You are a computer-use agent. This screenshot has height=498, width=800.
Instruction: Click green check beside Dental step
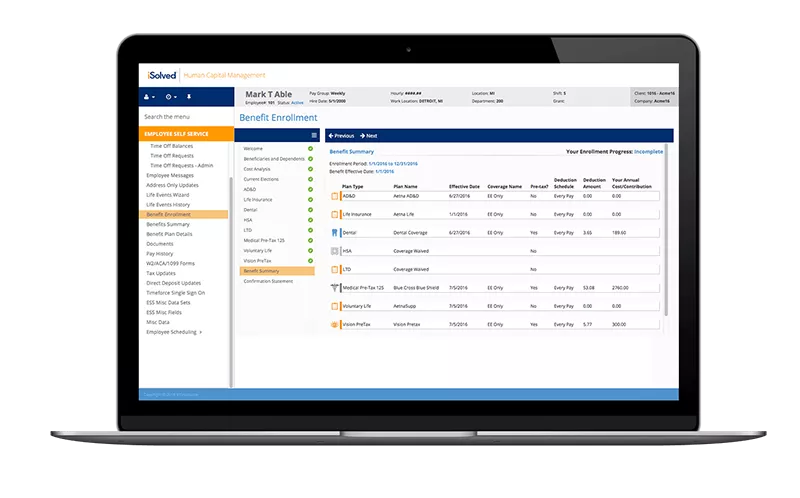click(x=310, y=210)
